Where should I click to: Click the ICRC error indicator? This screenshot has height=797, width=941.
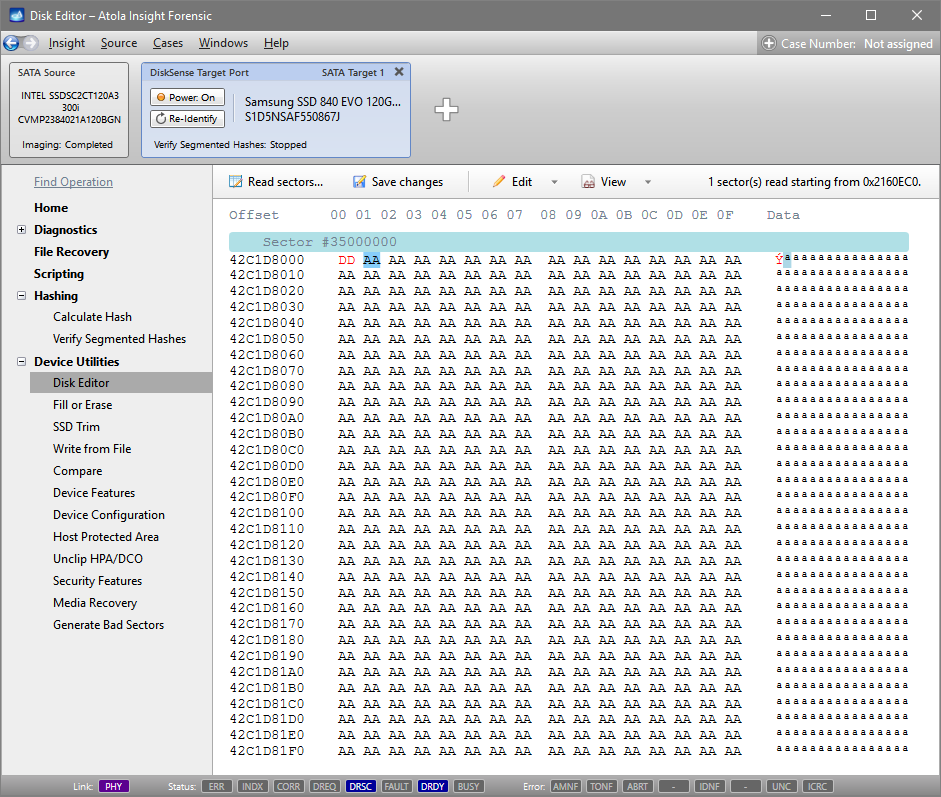pos(817,786)
